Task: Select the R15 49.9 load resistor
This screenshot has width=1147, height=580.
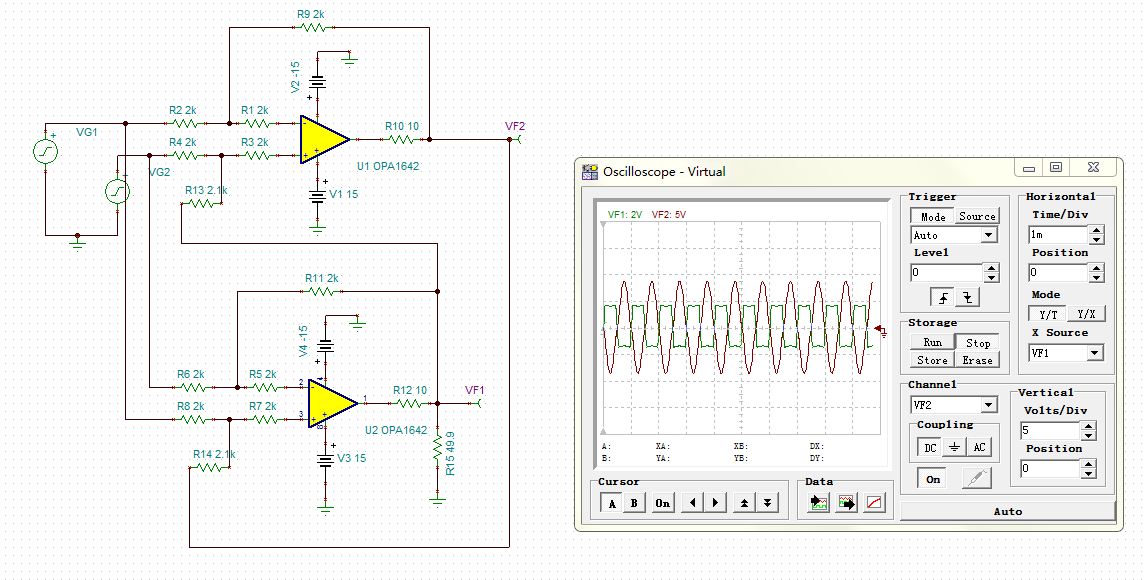Action: click(437, 448)
